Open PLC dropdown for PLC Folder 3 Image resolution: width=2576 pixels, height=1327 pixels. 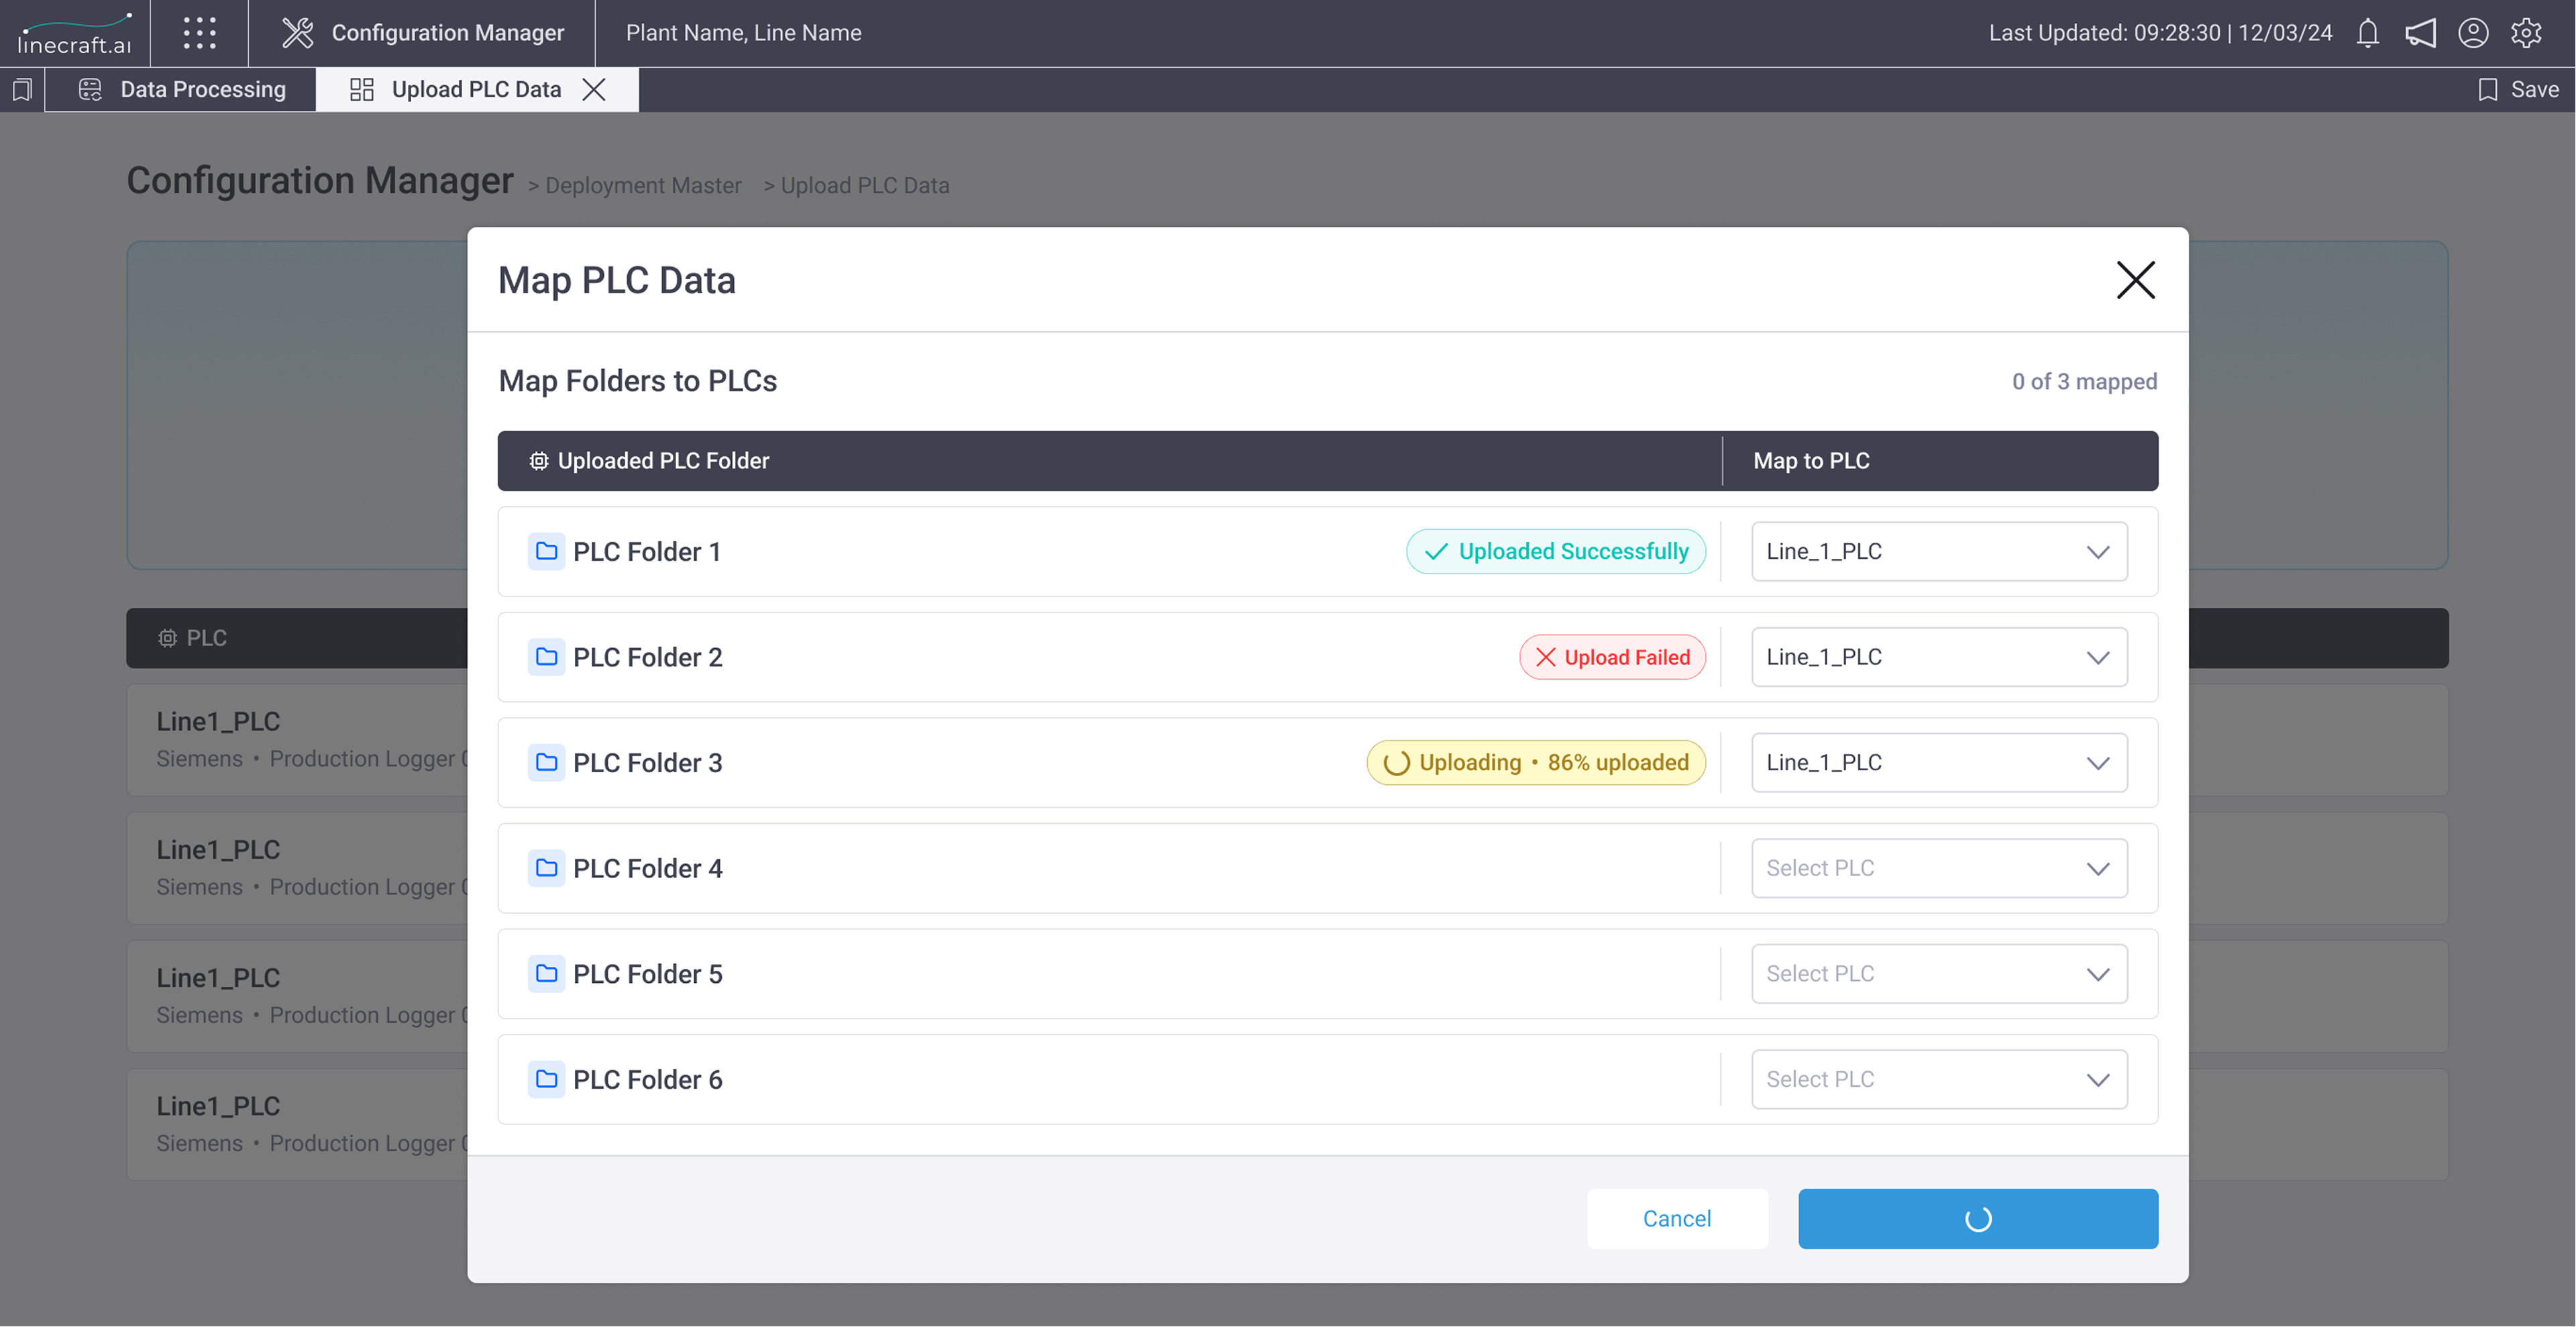click(1939, 763)
